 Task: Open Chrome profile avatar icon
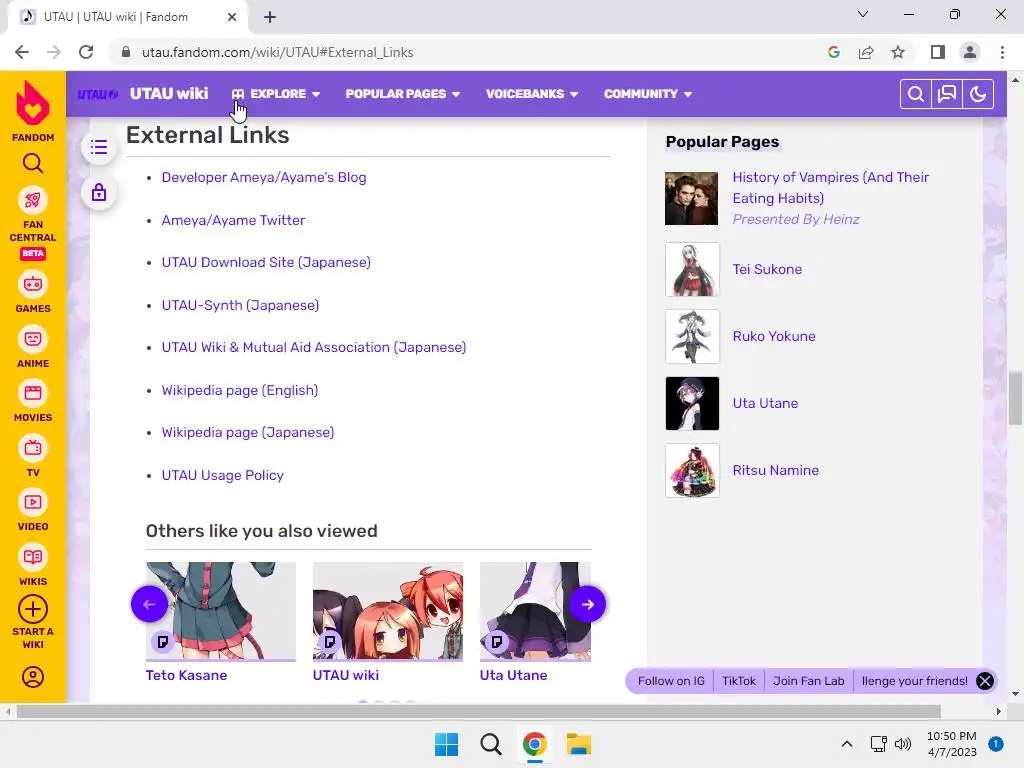(x=970, y=52)
